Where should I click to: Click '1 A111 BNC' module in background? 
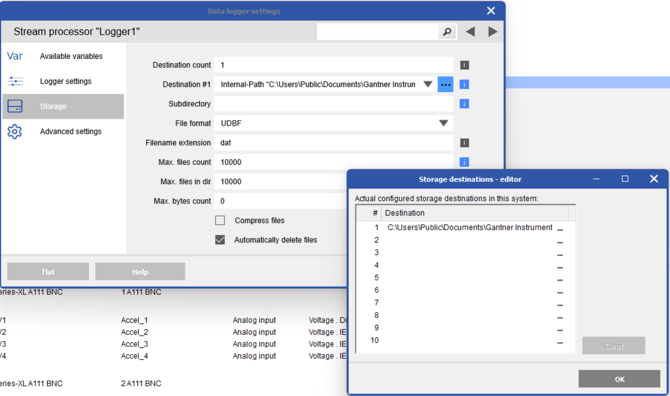(x=141, y=292)
